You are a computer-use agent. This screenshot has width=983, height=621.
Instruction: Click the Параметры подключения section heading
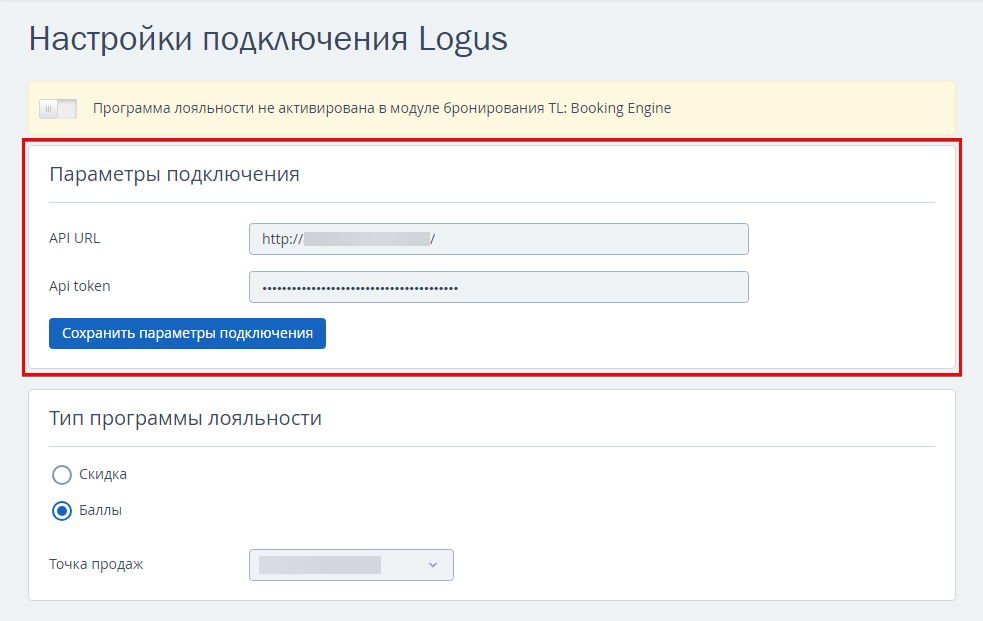(174, 174)
